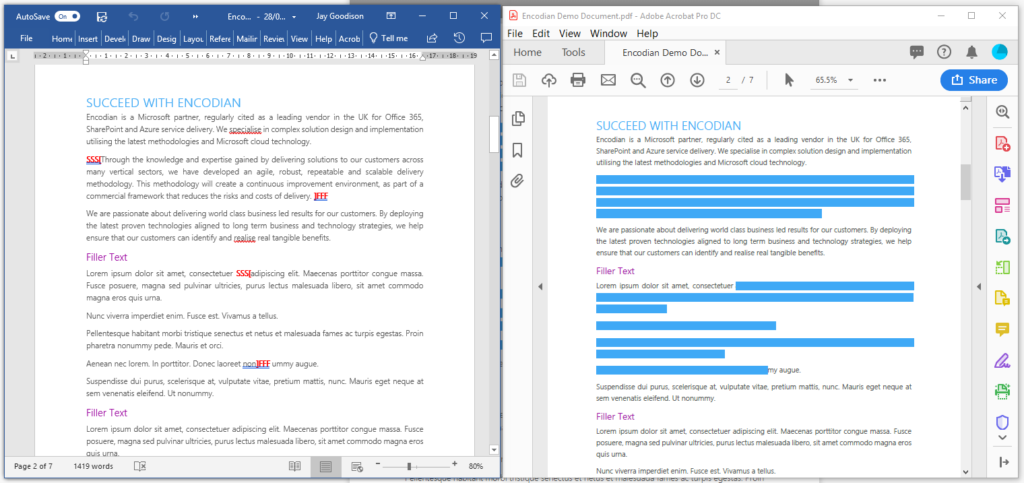This screenshot has height=483, width=1024.
Task: Click the Redo arrow in Word
Action: [165, 16]
